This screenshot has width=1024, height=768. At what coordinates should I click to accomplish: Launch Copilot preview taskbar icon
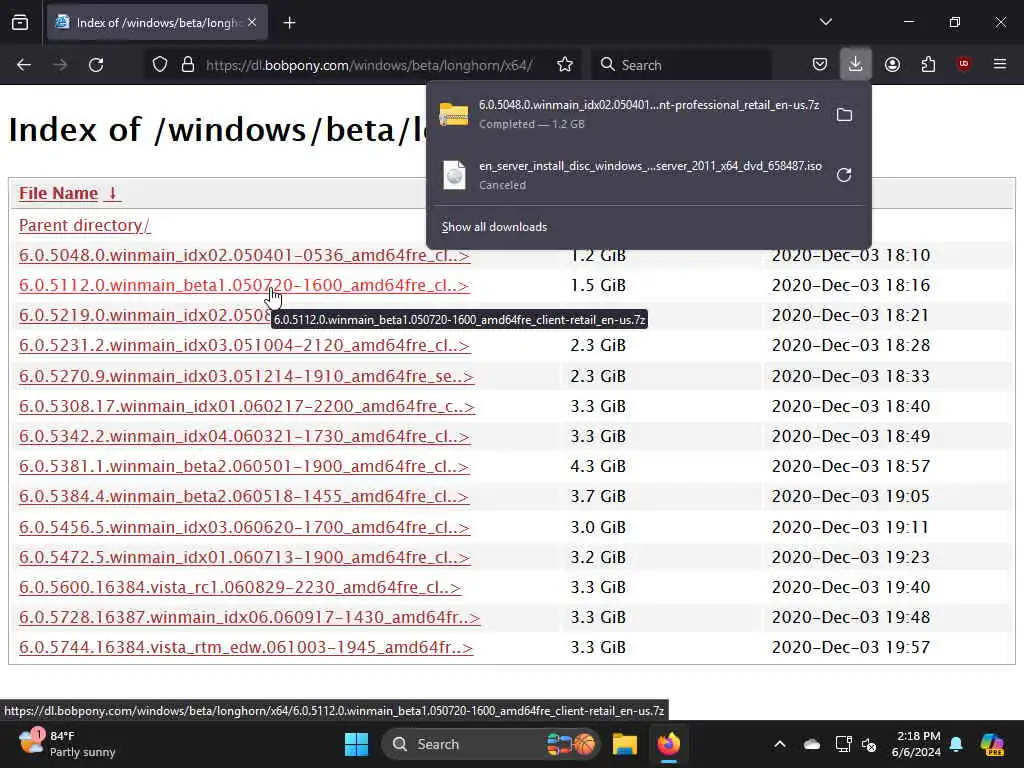coord(992,744)
